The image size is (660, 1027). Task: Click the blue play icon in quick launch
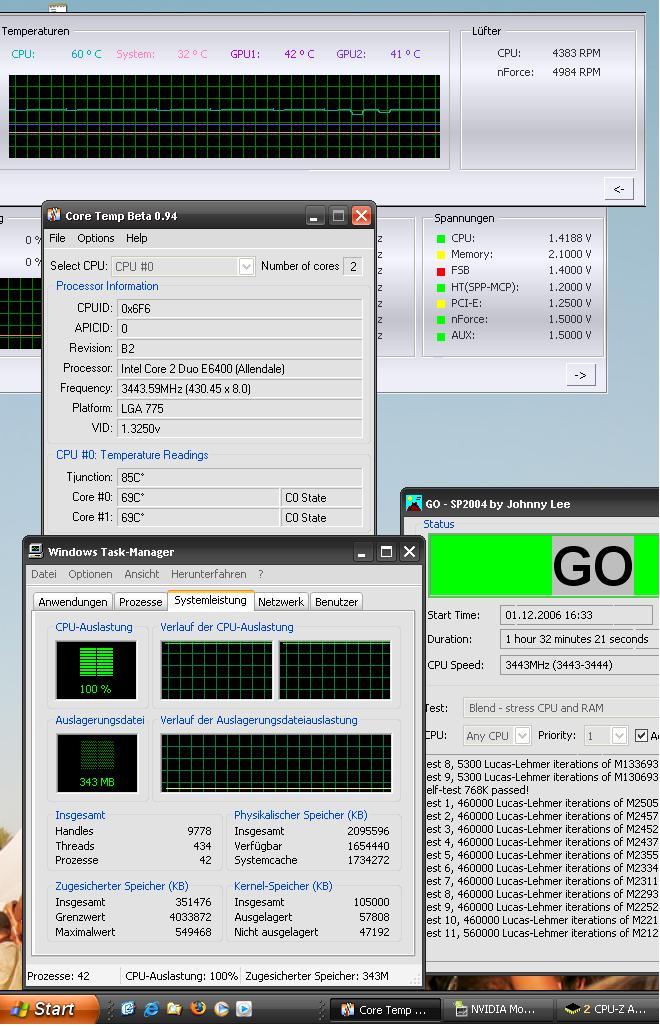(x=244, y=1009)
